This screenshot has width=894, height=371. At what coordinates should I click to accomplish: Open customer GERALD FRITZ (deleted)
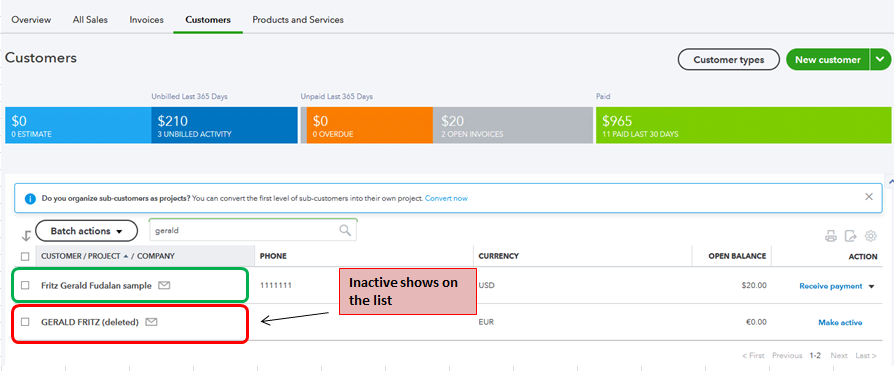click(x=90, y=322)
